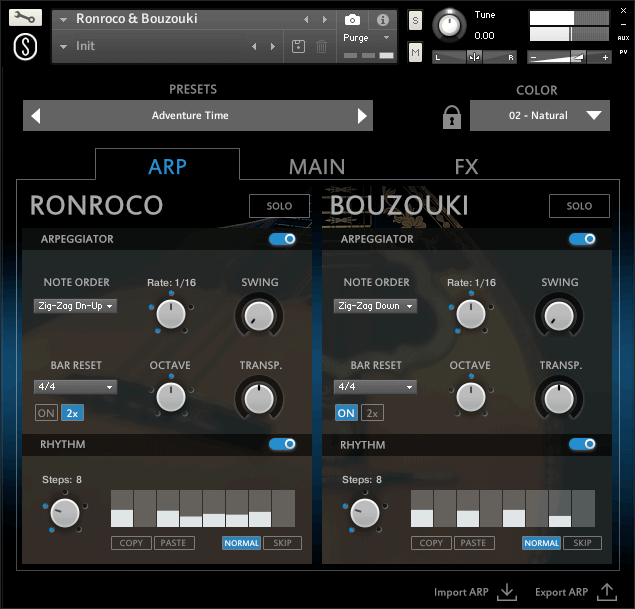Click the Tune knob
Screen dimensions: 635x609
click(449, 25)
